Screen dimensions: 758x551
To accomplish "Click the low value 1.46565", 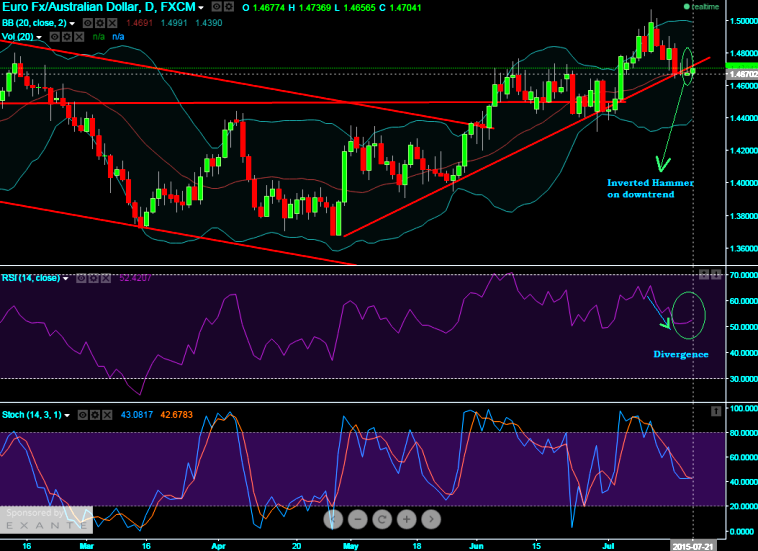I will click(360, 8).
